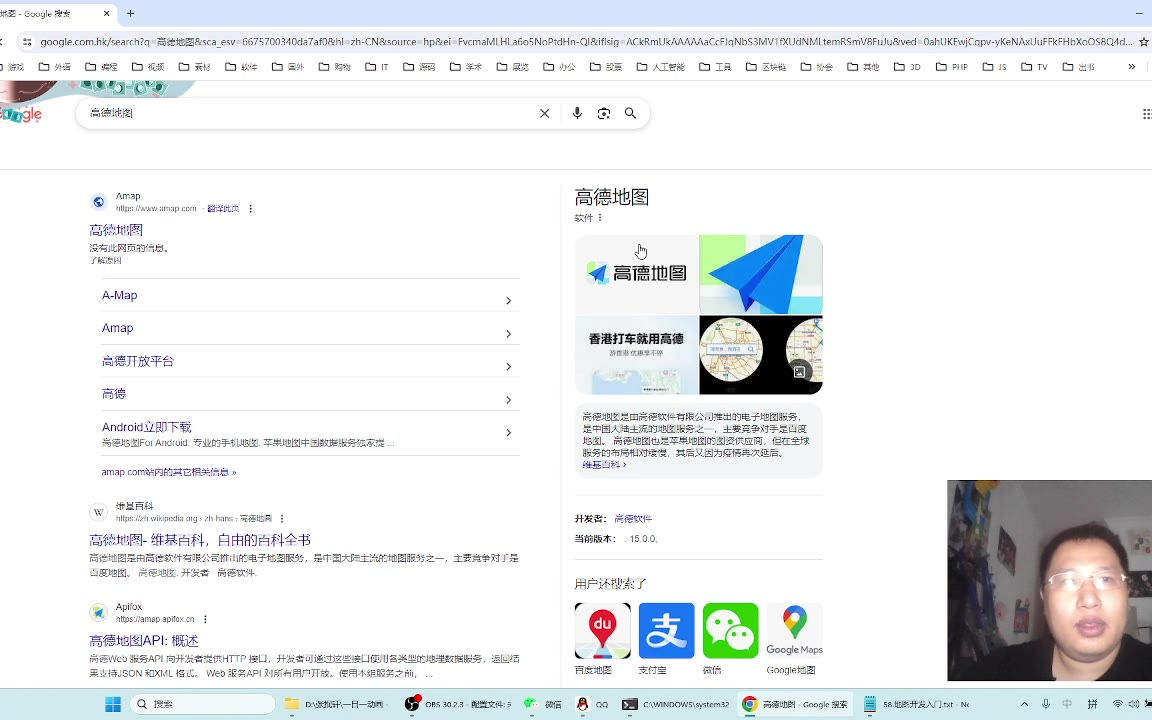This screenshot has height=720, width=1152.
Task: Click the Windows taskbar search box
Action: pyautogui.click(x=203, y=704)
